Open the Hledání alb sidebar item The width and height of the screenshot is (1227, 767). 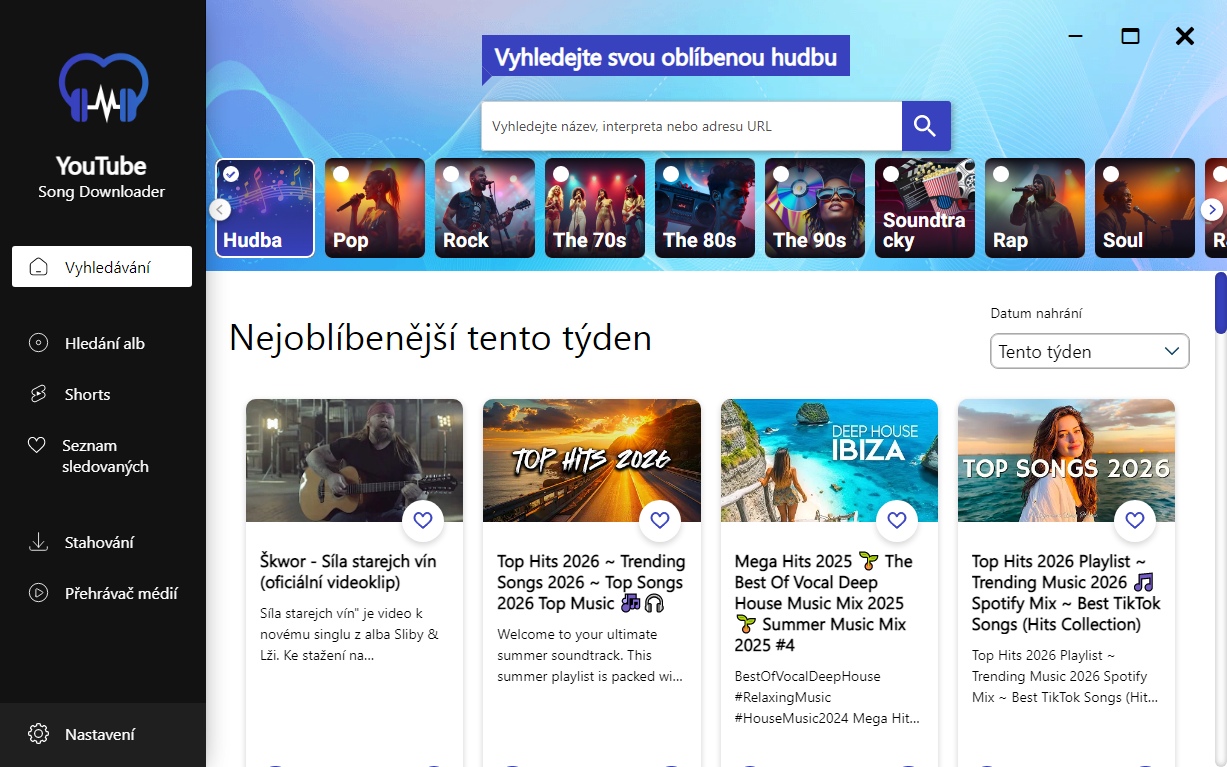click(104, 343)
